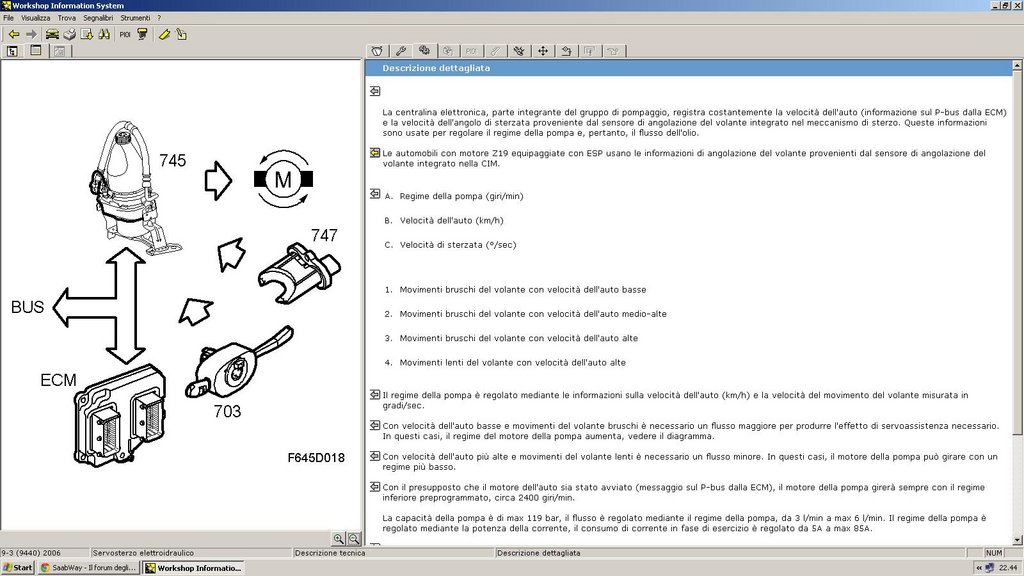Click the yellow stamp-shaped toolbar icon
1024x576 pixels.
pos(142,34)
